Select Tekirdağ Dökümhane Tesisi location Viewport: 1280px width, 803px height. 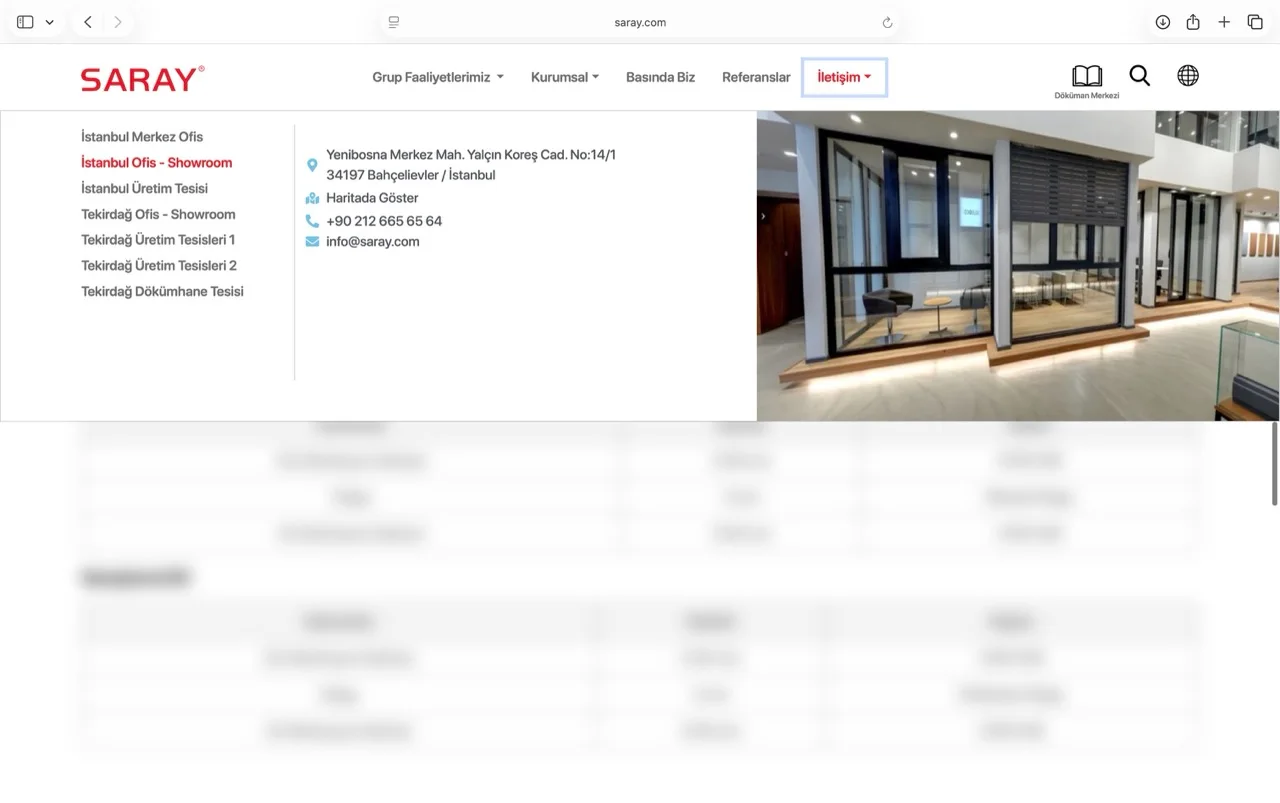(x=162, y=292)
